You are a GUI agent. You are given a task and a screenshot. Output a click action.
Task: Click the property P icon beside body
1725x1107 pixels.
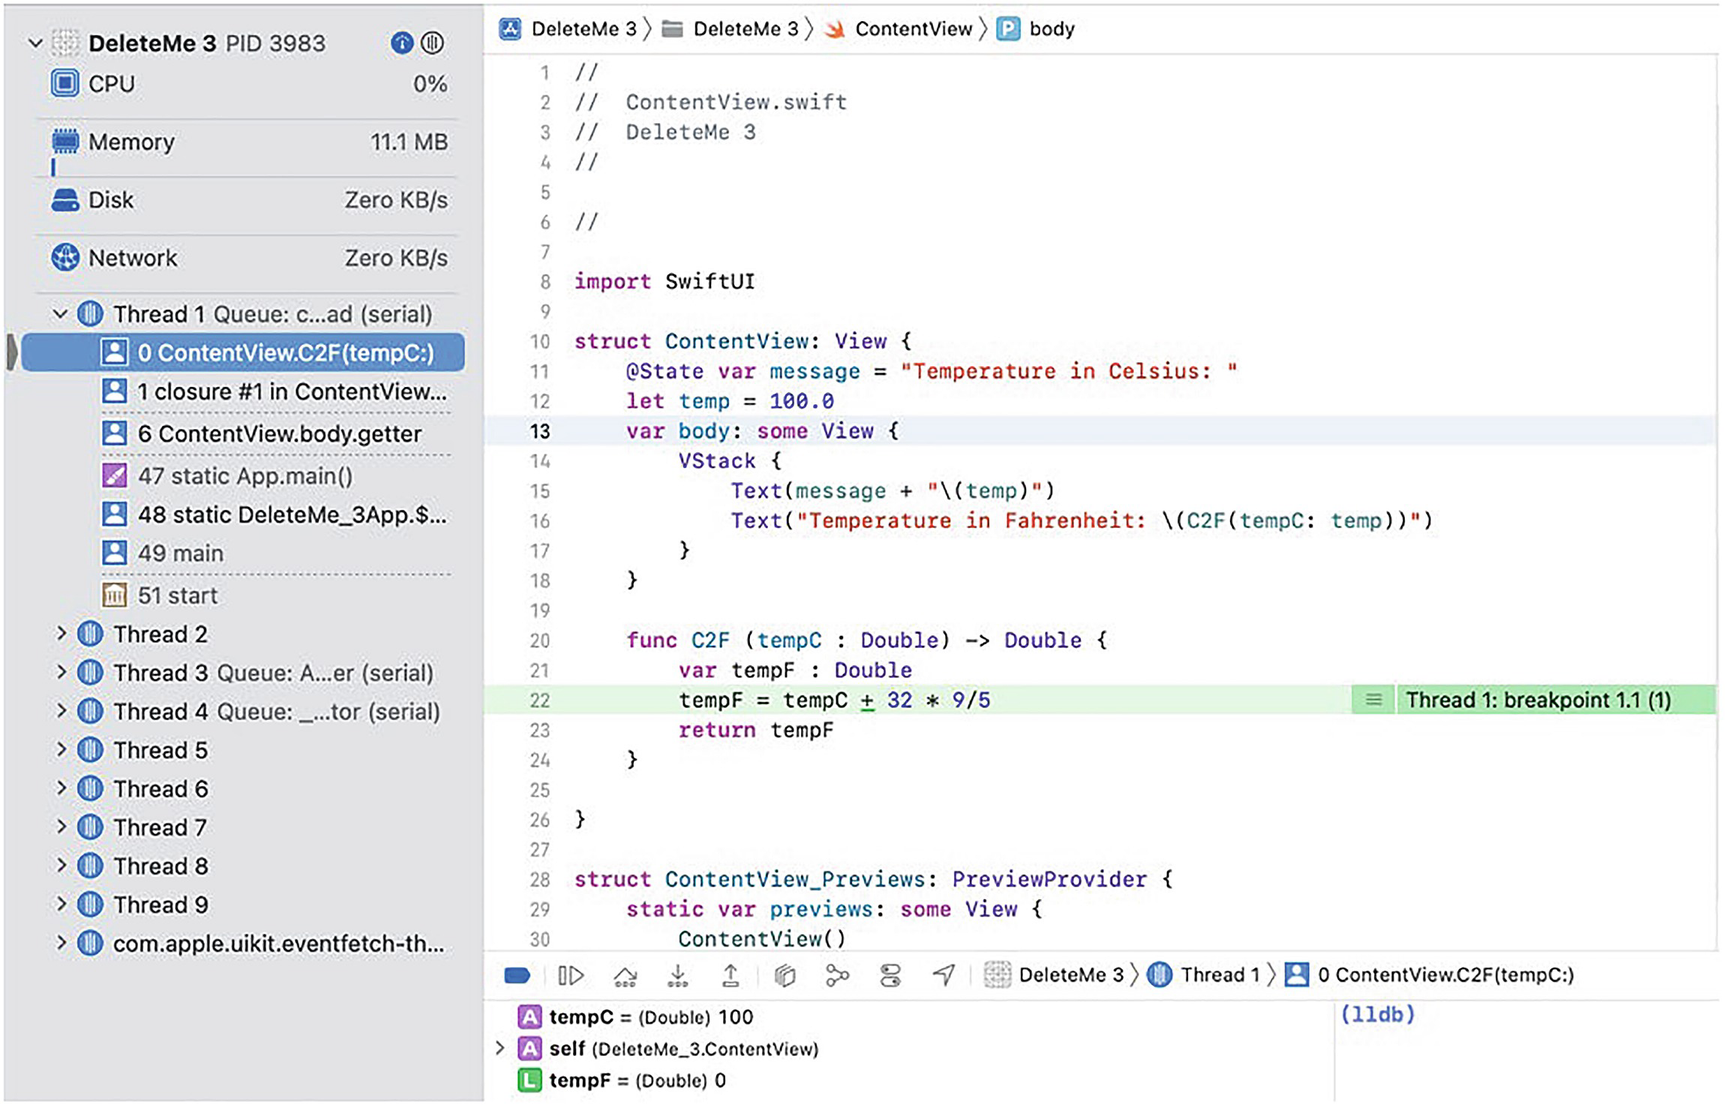[x=1008, y=29]
